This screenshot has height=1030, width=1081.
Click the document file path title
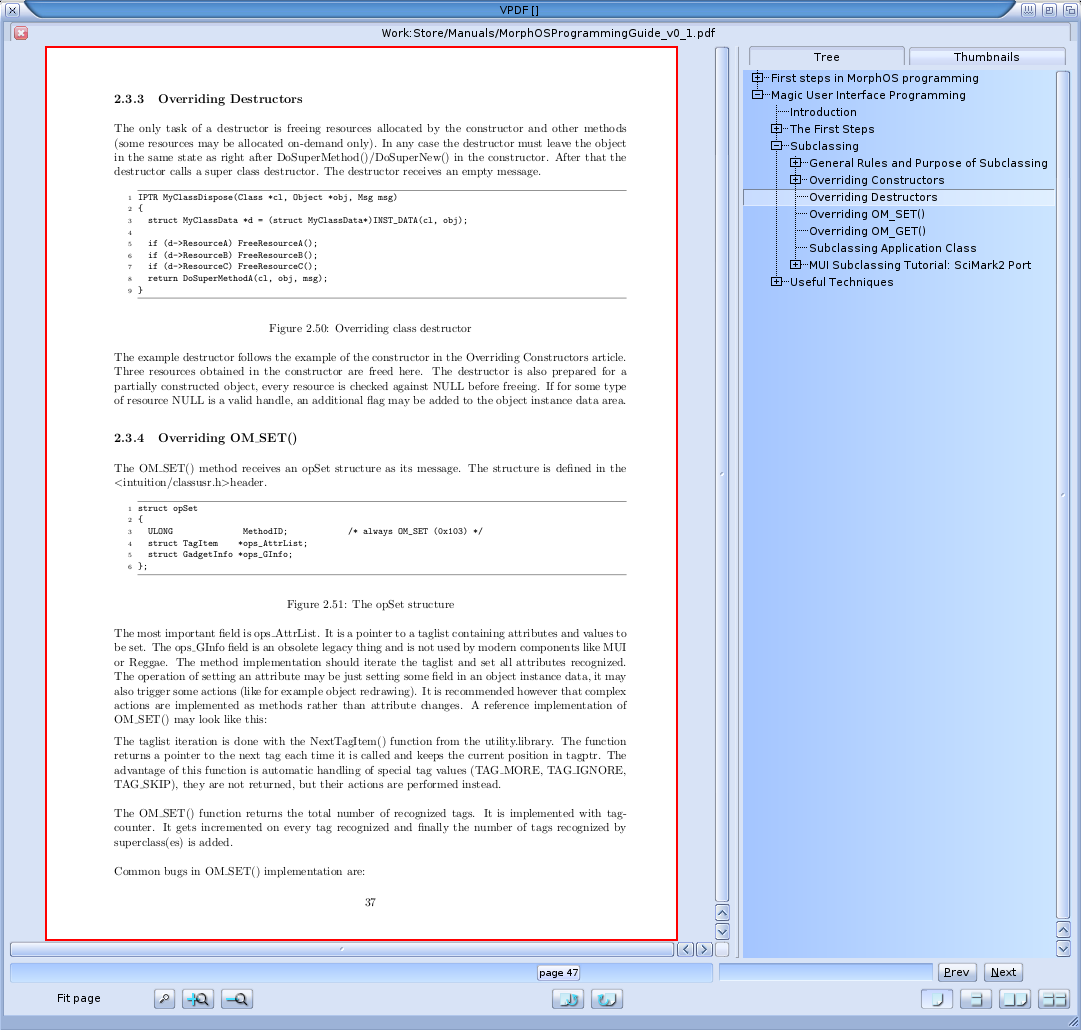(x=548, y=32)
